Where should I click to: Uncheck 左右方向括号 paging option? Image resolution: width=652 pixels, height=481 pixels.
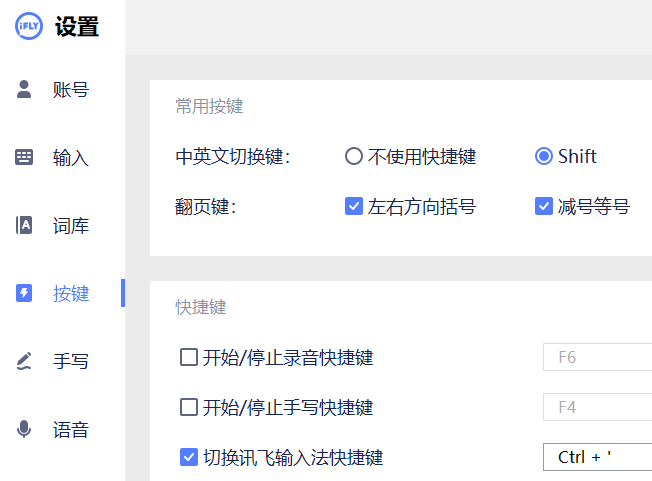pos(353,207)
